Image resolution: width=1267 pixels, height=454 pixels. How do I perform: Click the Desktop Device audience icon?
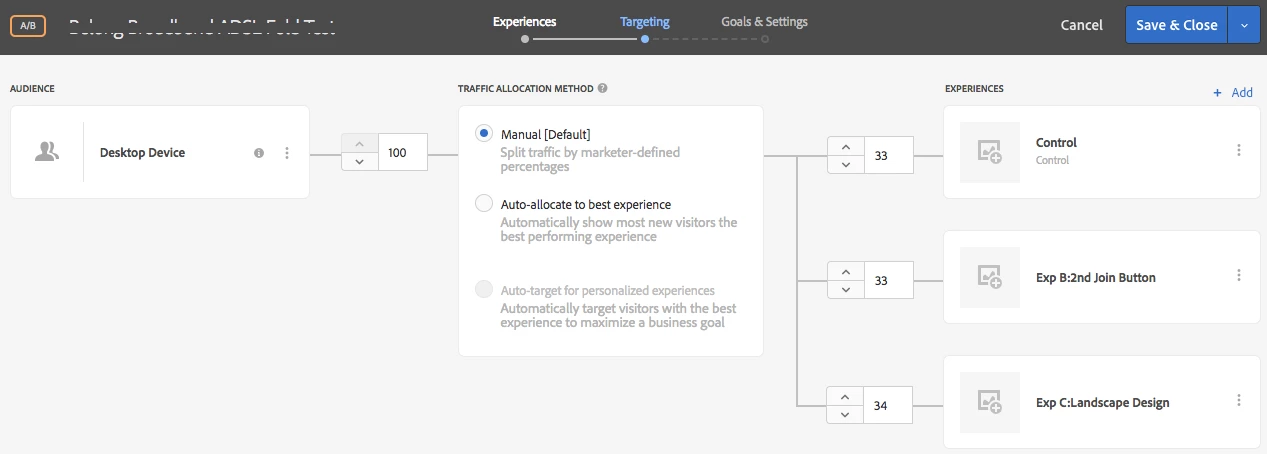point(46,152)
